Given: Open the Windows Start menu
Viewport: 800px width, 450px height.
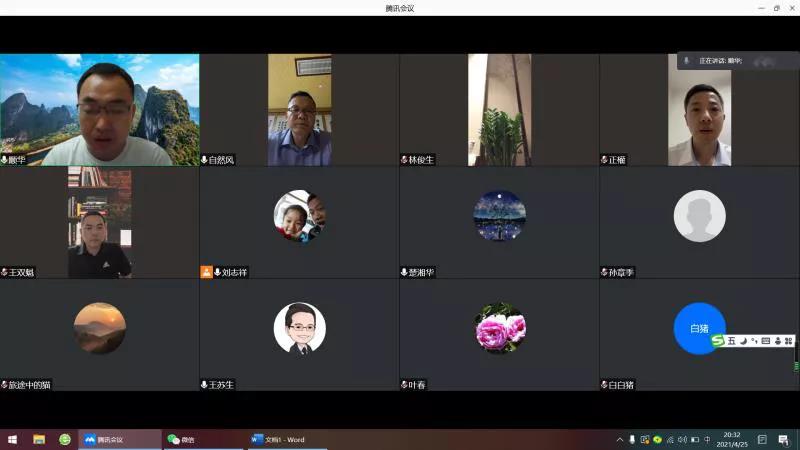Looking at the screenshot, I should pos(12,439).
